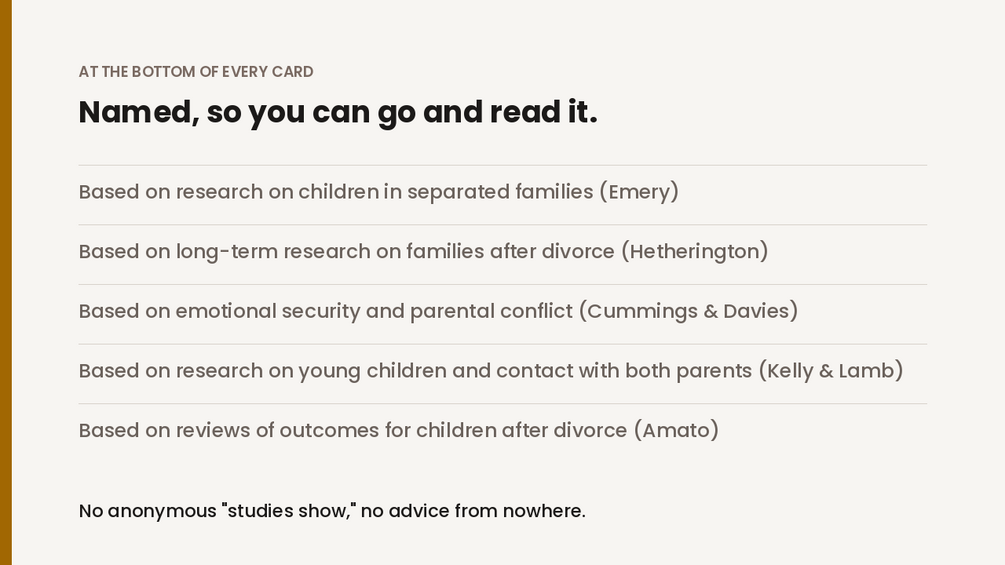Select the "(Emery)" citation name

639,192
